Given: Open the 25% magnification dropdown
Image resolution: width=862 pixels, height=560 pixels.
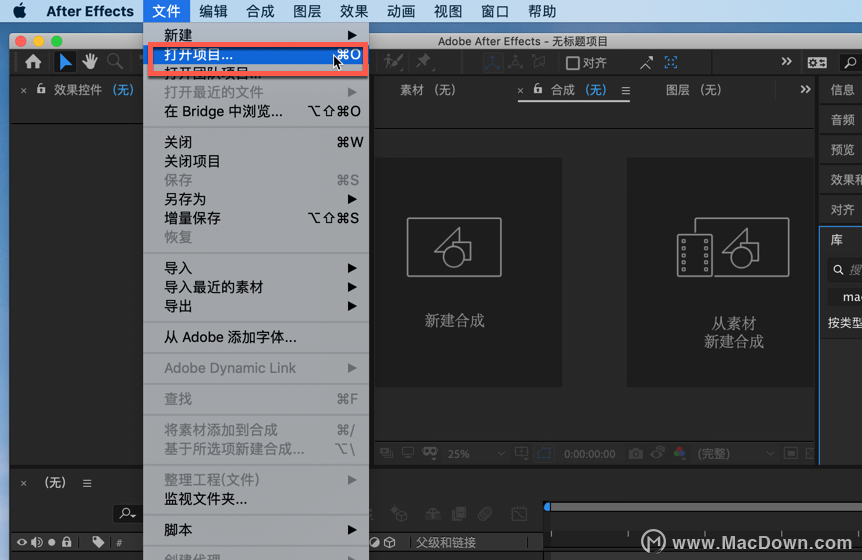Looking at the screenshot, I should pyautogui.click(x=476, y=454).
